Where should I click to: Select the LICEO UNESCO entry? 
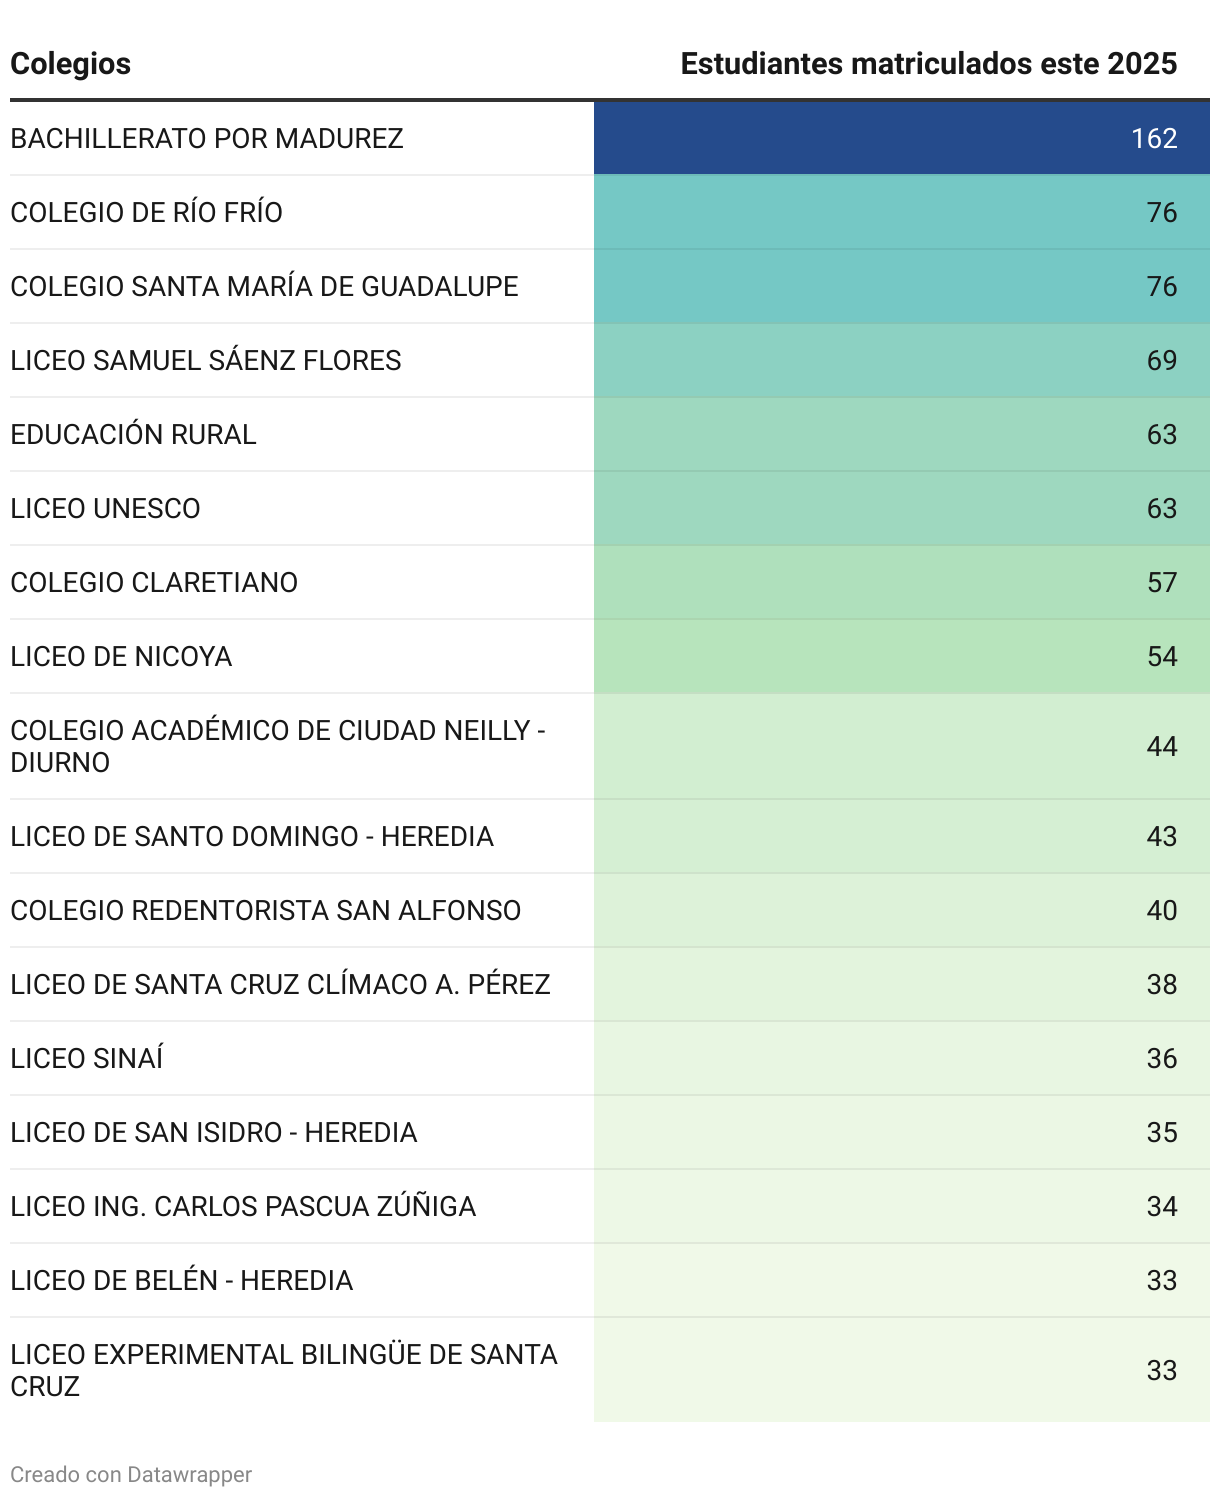[106, 508]
